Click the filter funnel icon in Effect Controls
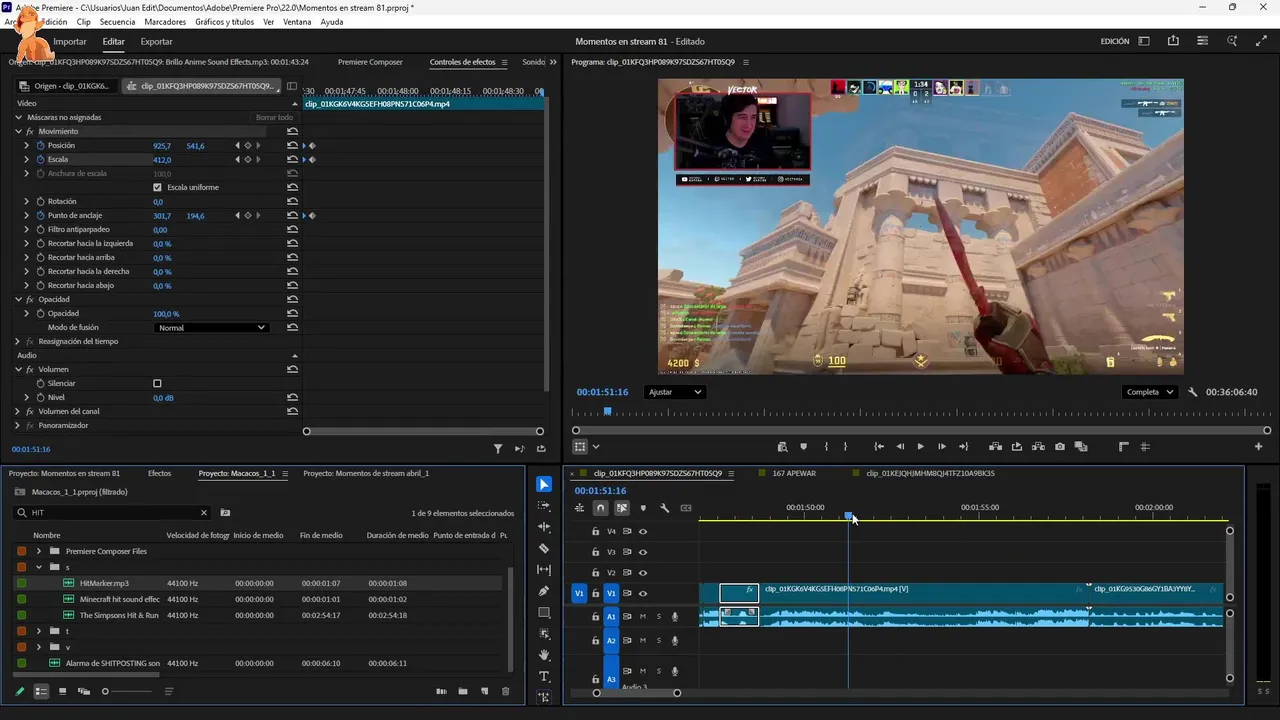The image size is (1280, 720). 498,449
